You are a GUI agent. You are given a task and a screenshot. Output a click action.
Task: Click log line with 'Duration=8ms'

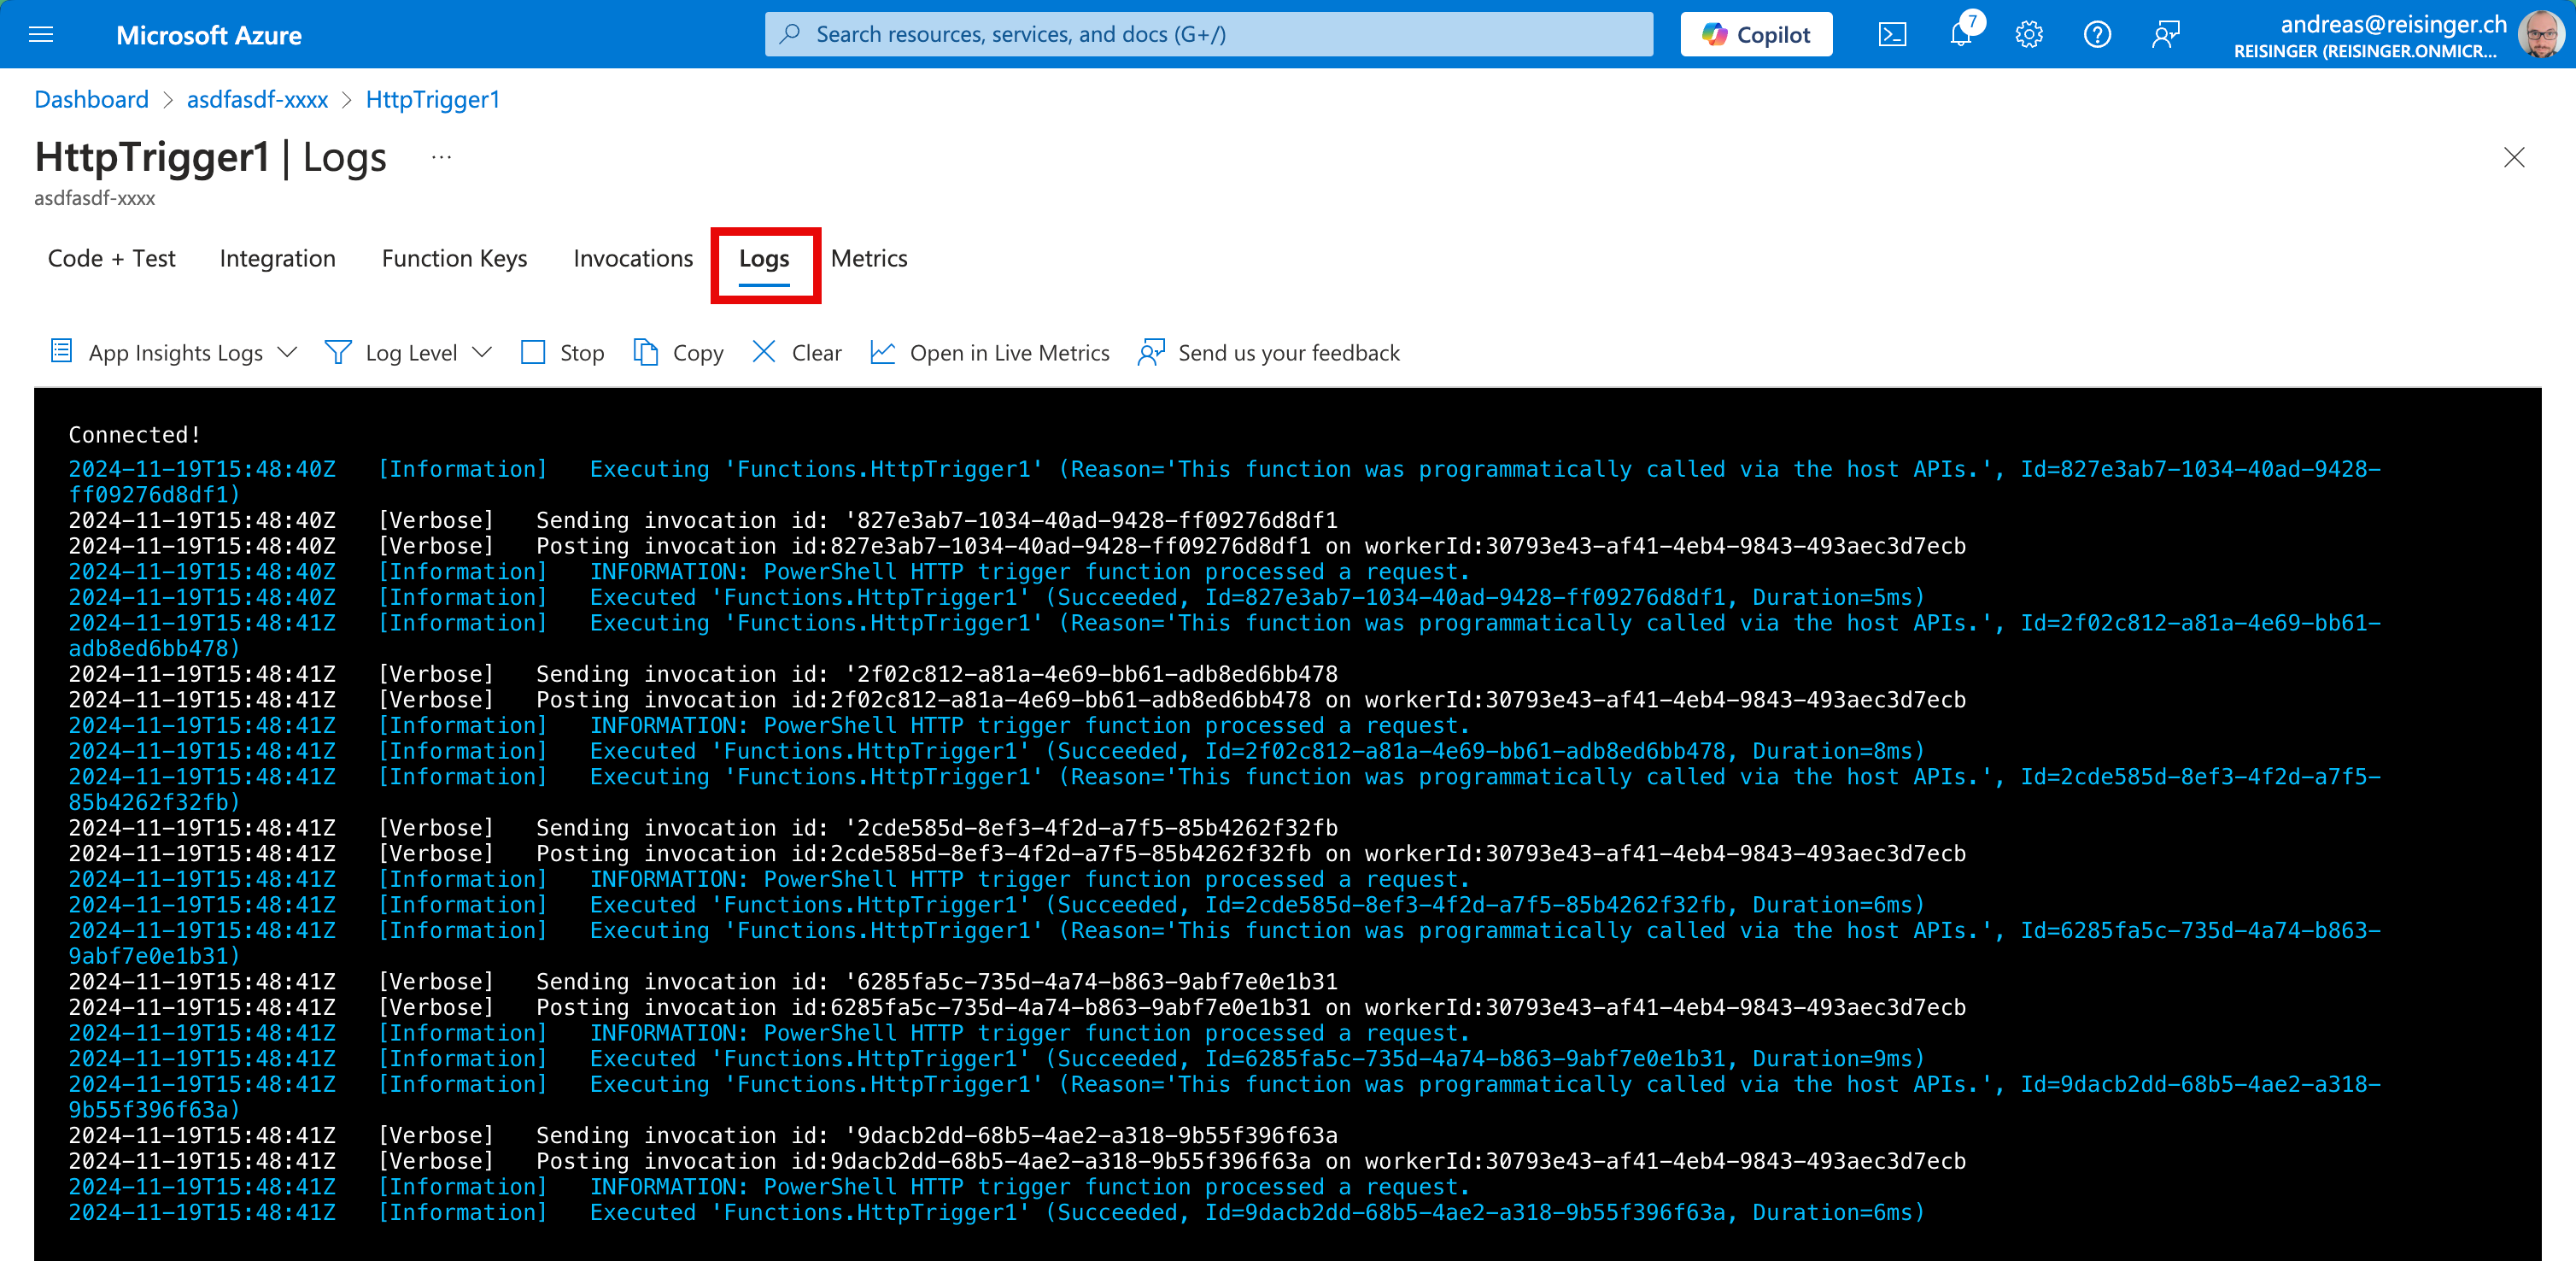(x=996, y=752)
